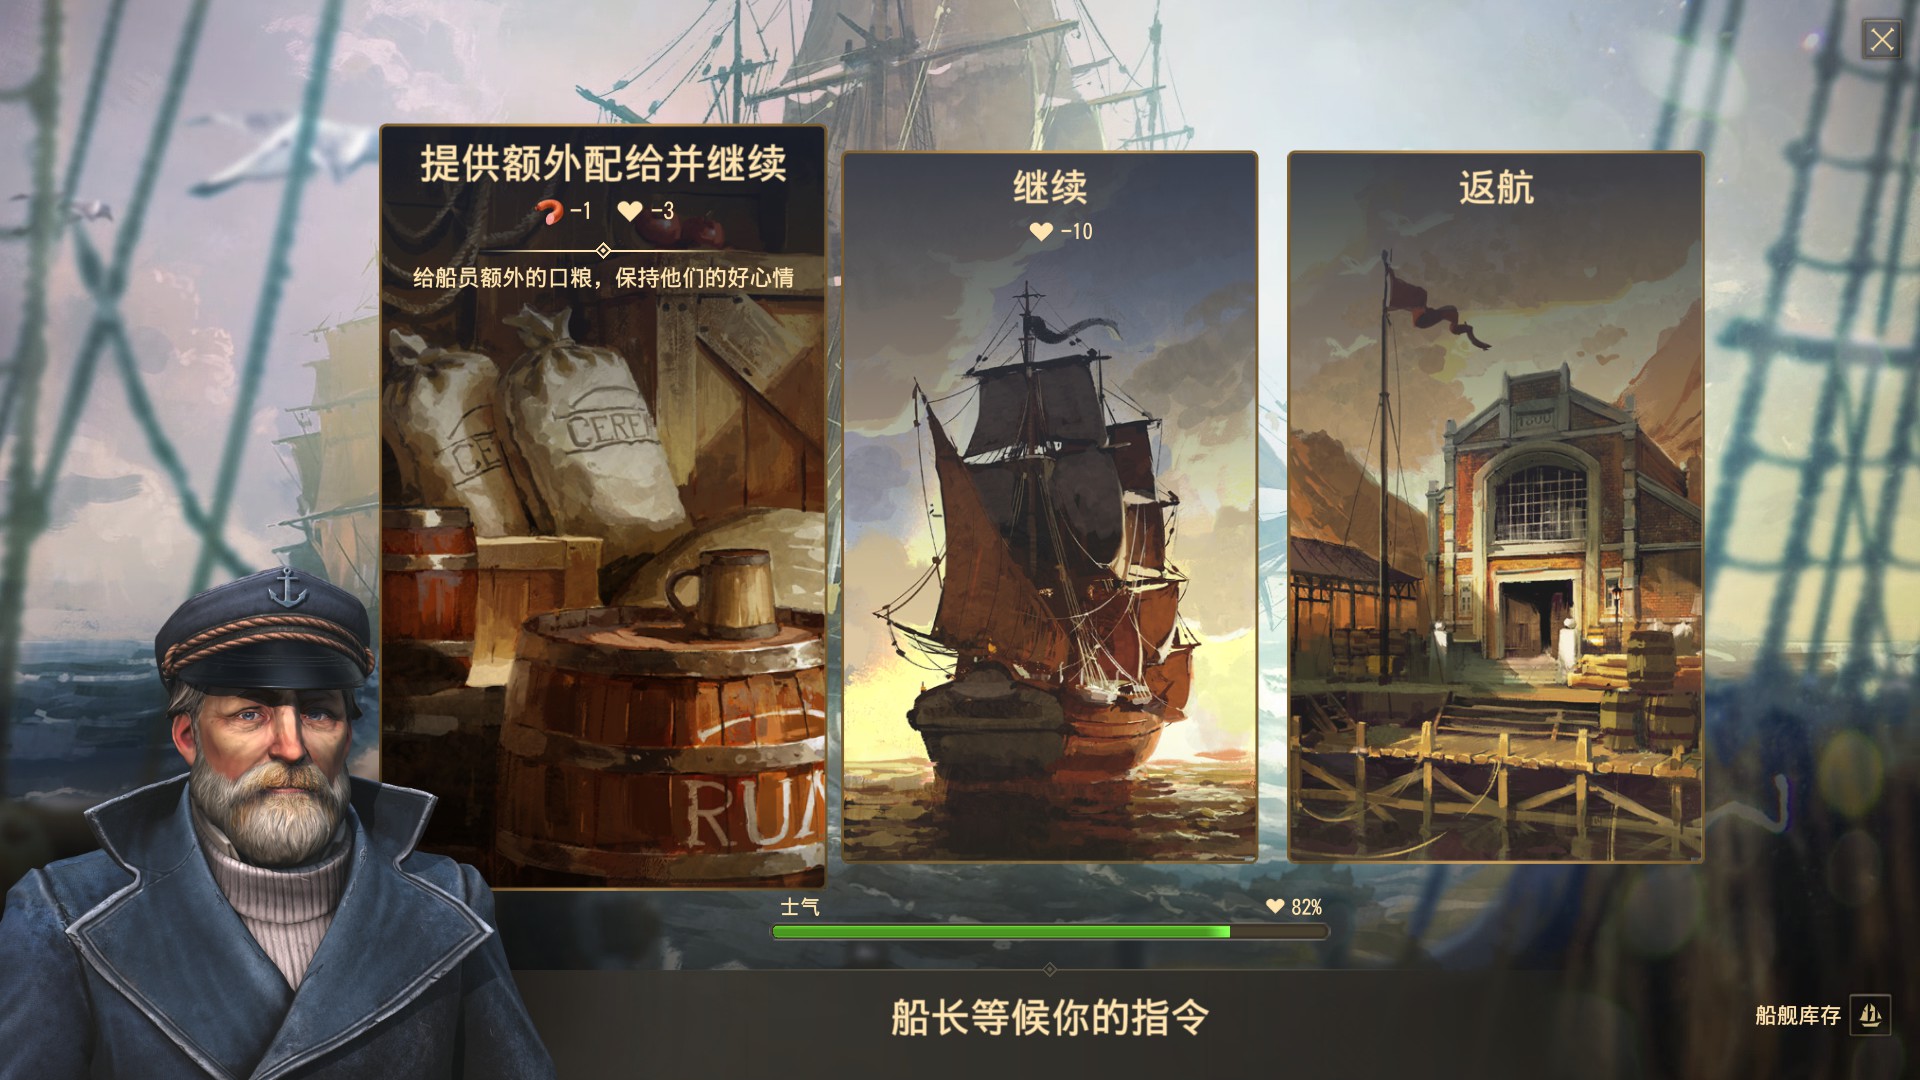Choose the 返航 card title
The height and width of the screenshot is (1080, 1920).
(x=1496, y=187)
